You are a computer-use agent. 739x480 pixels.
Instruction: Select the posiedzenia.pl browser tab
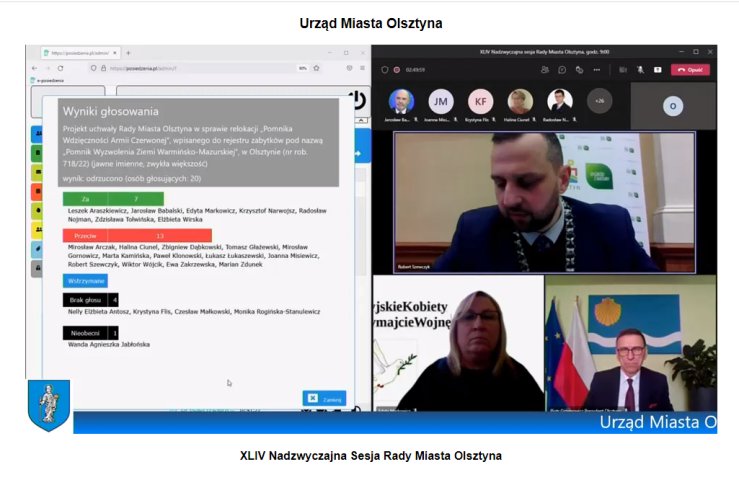[x=80, y=53]
